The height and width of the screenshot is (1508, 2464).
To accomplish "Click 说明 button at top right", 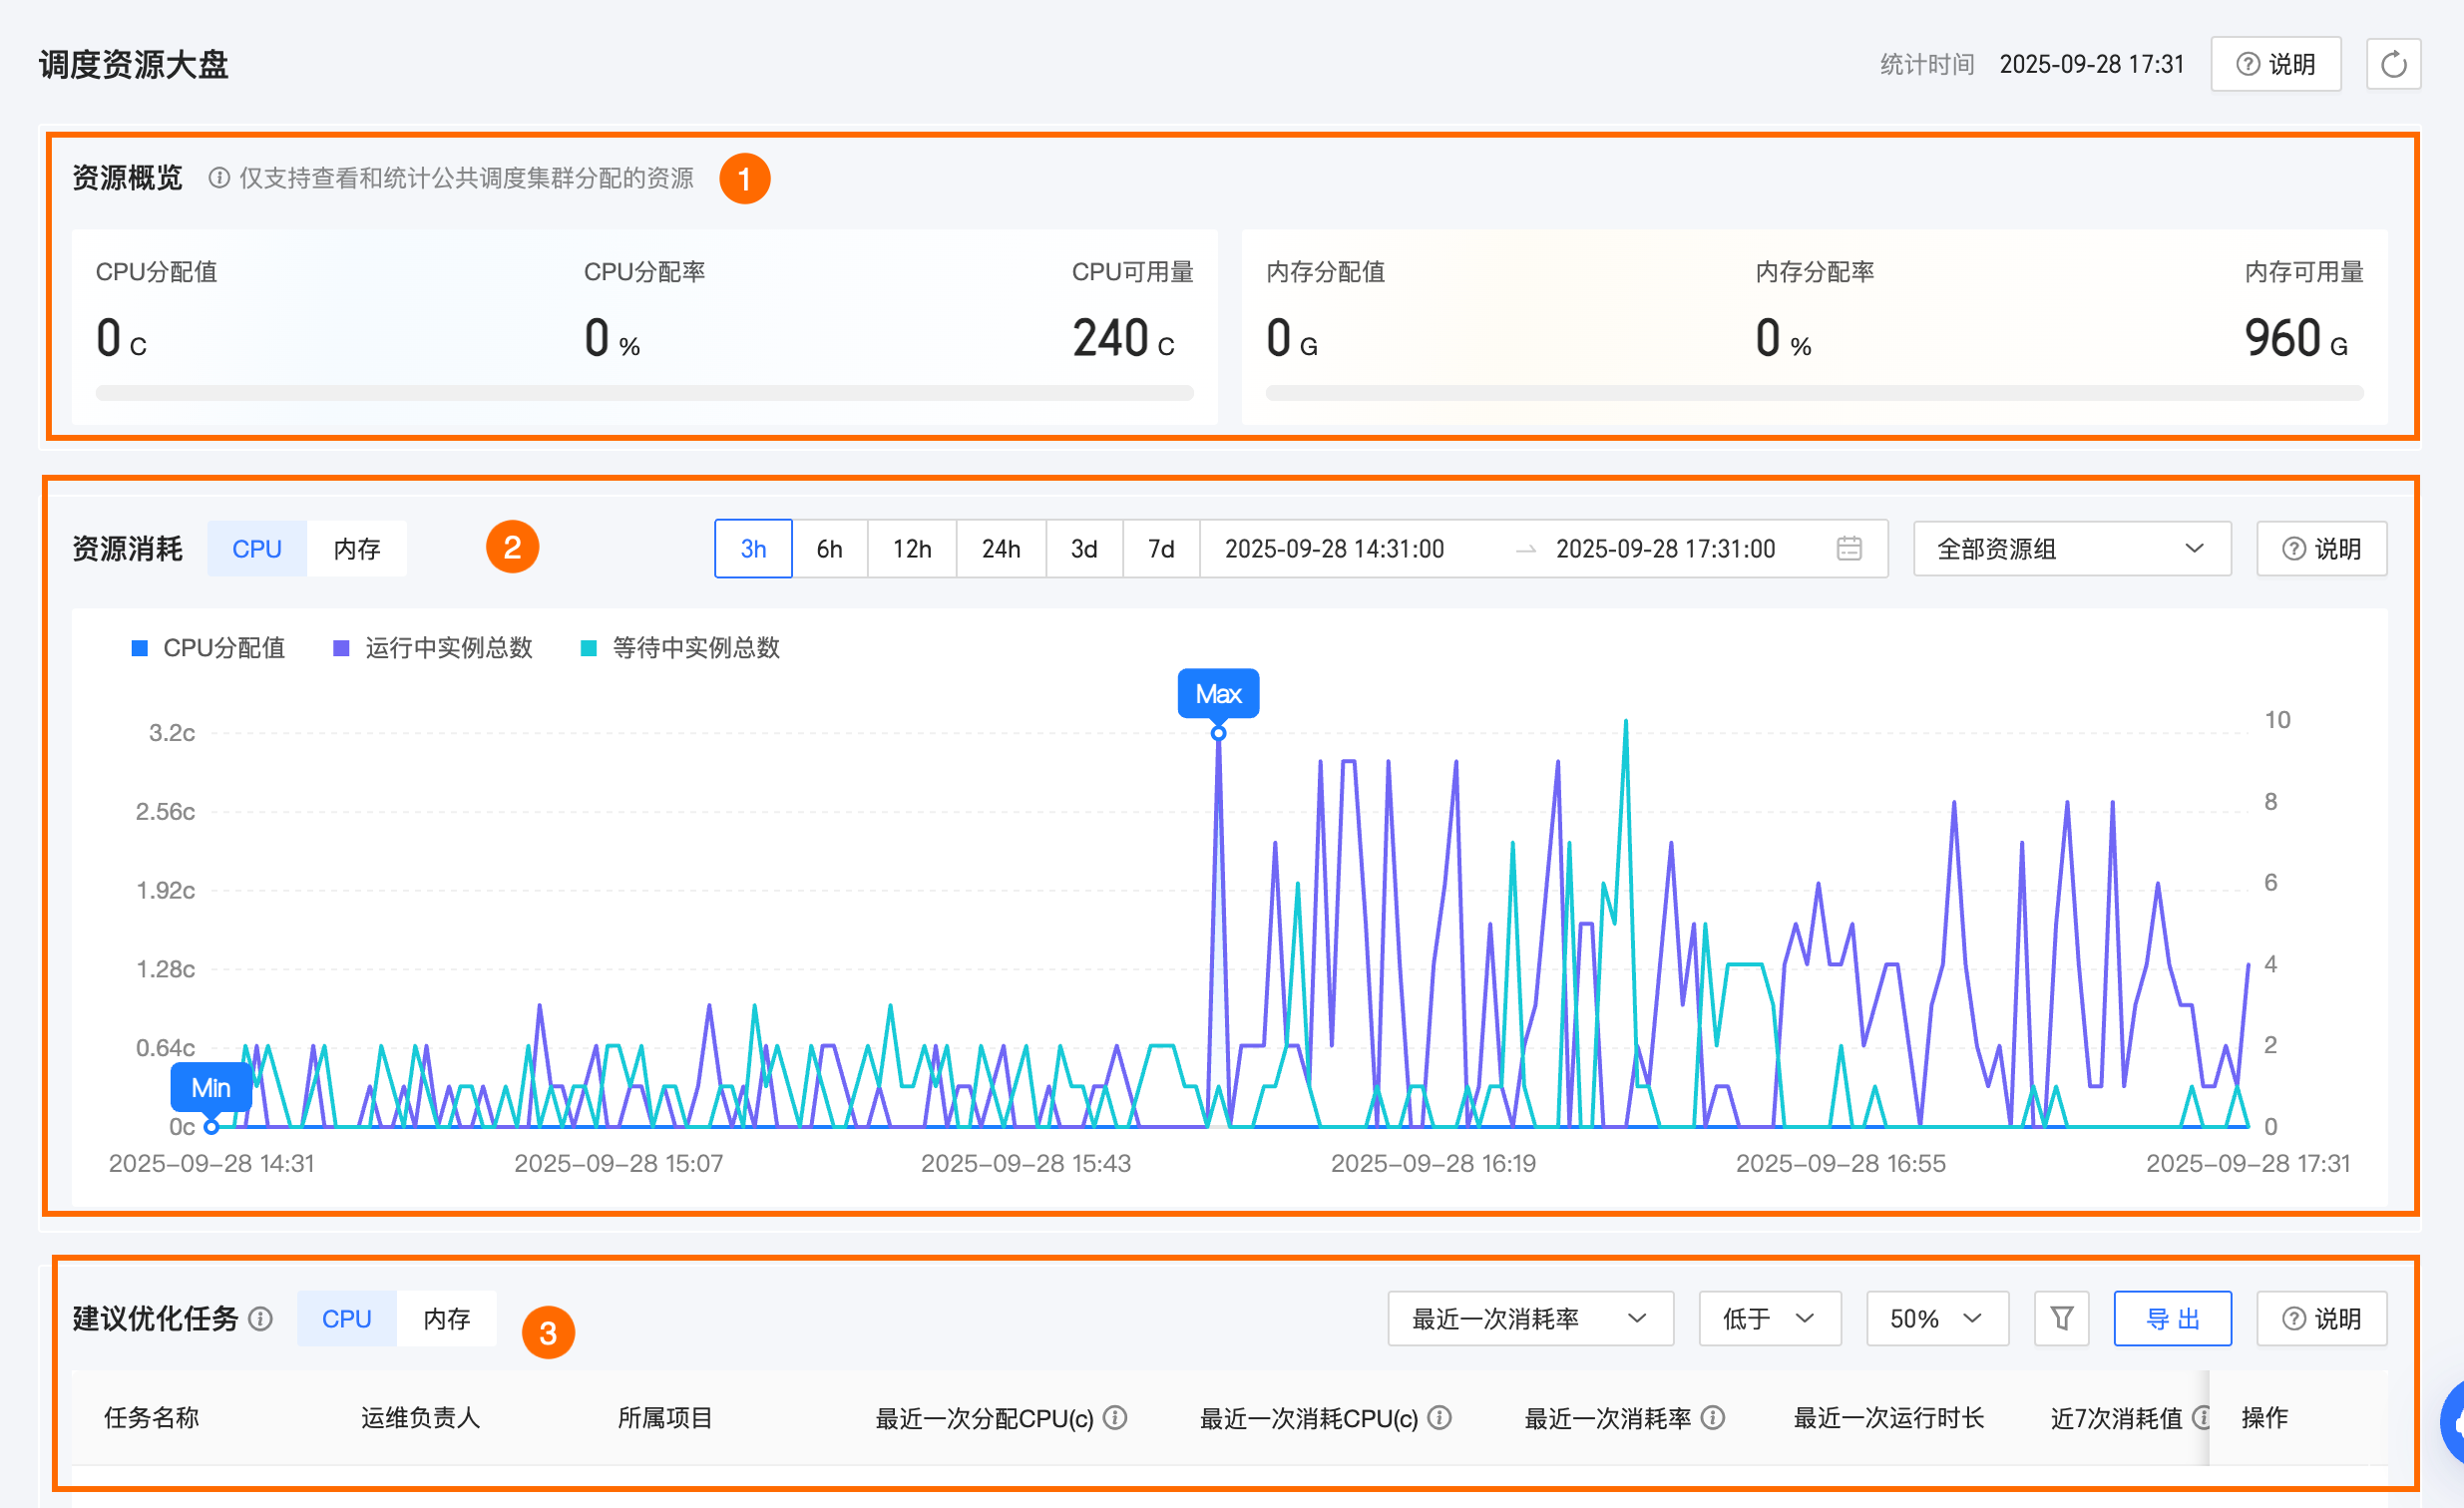I will [2275, 65].
